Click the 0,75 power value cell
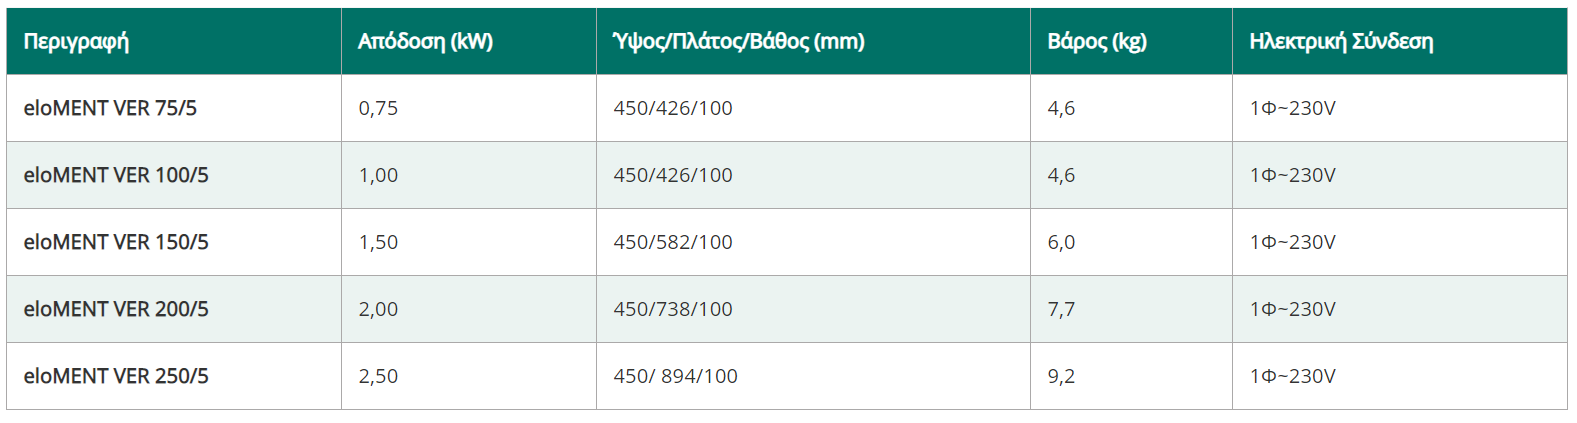Screen dimensions: 1577x423 tap(378, 108)
